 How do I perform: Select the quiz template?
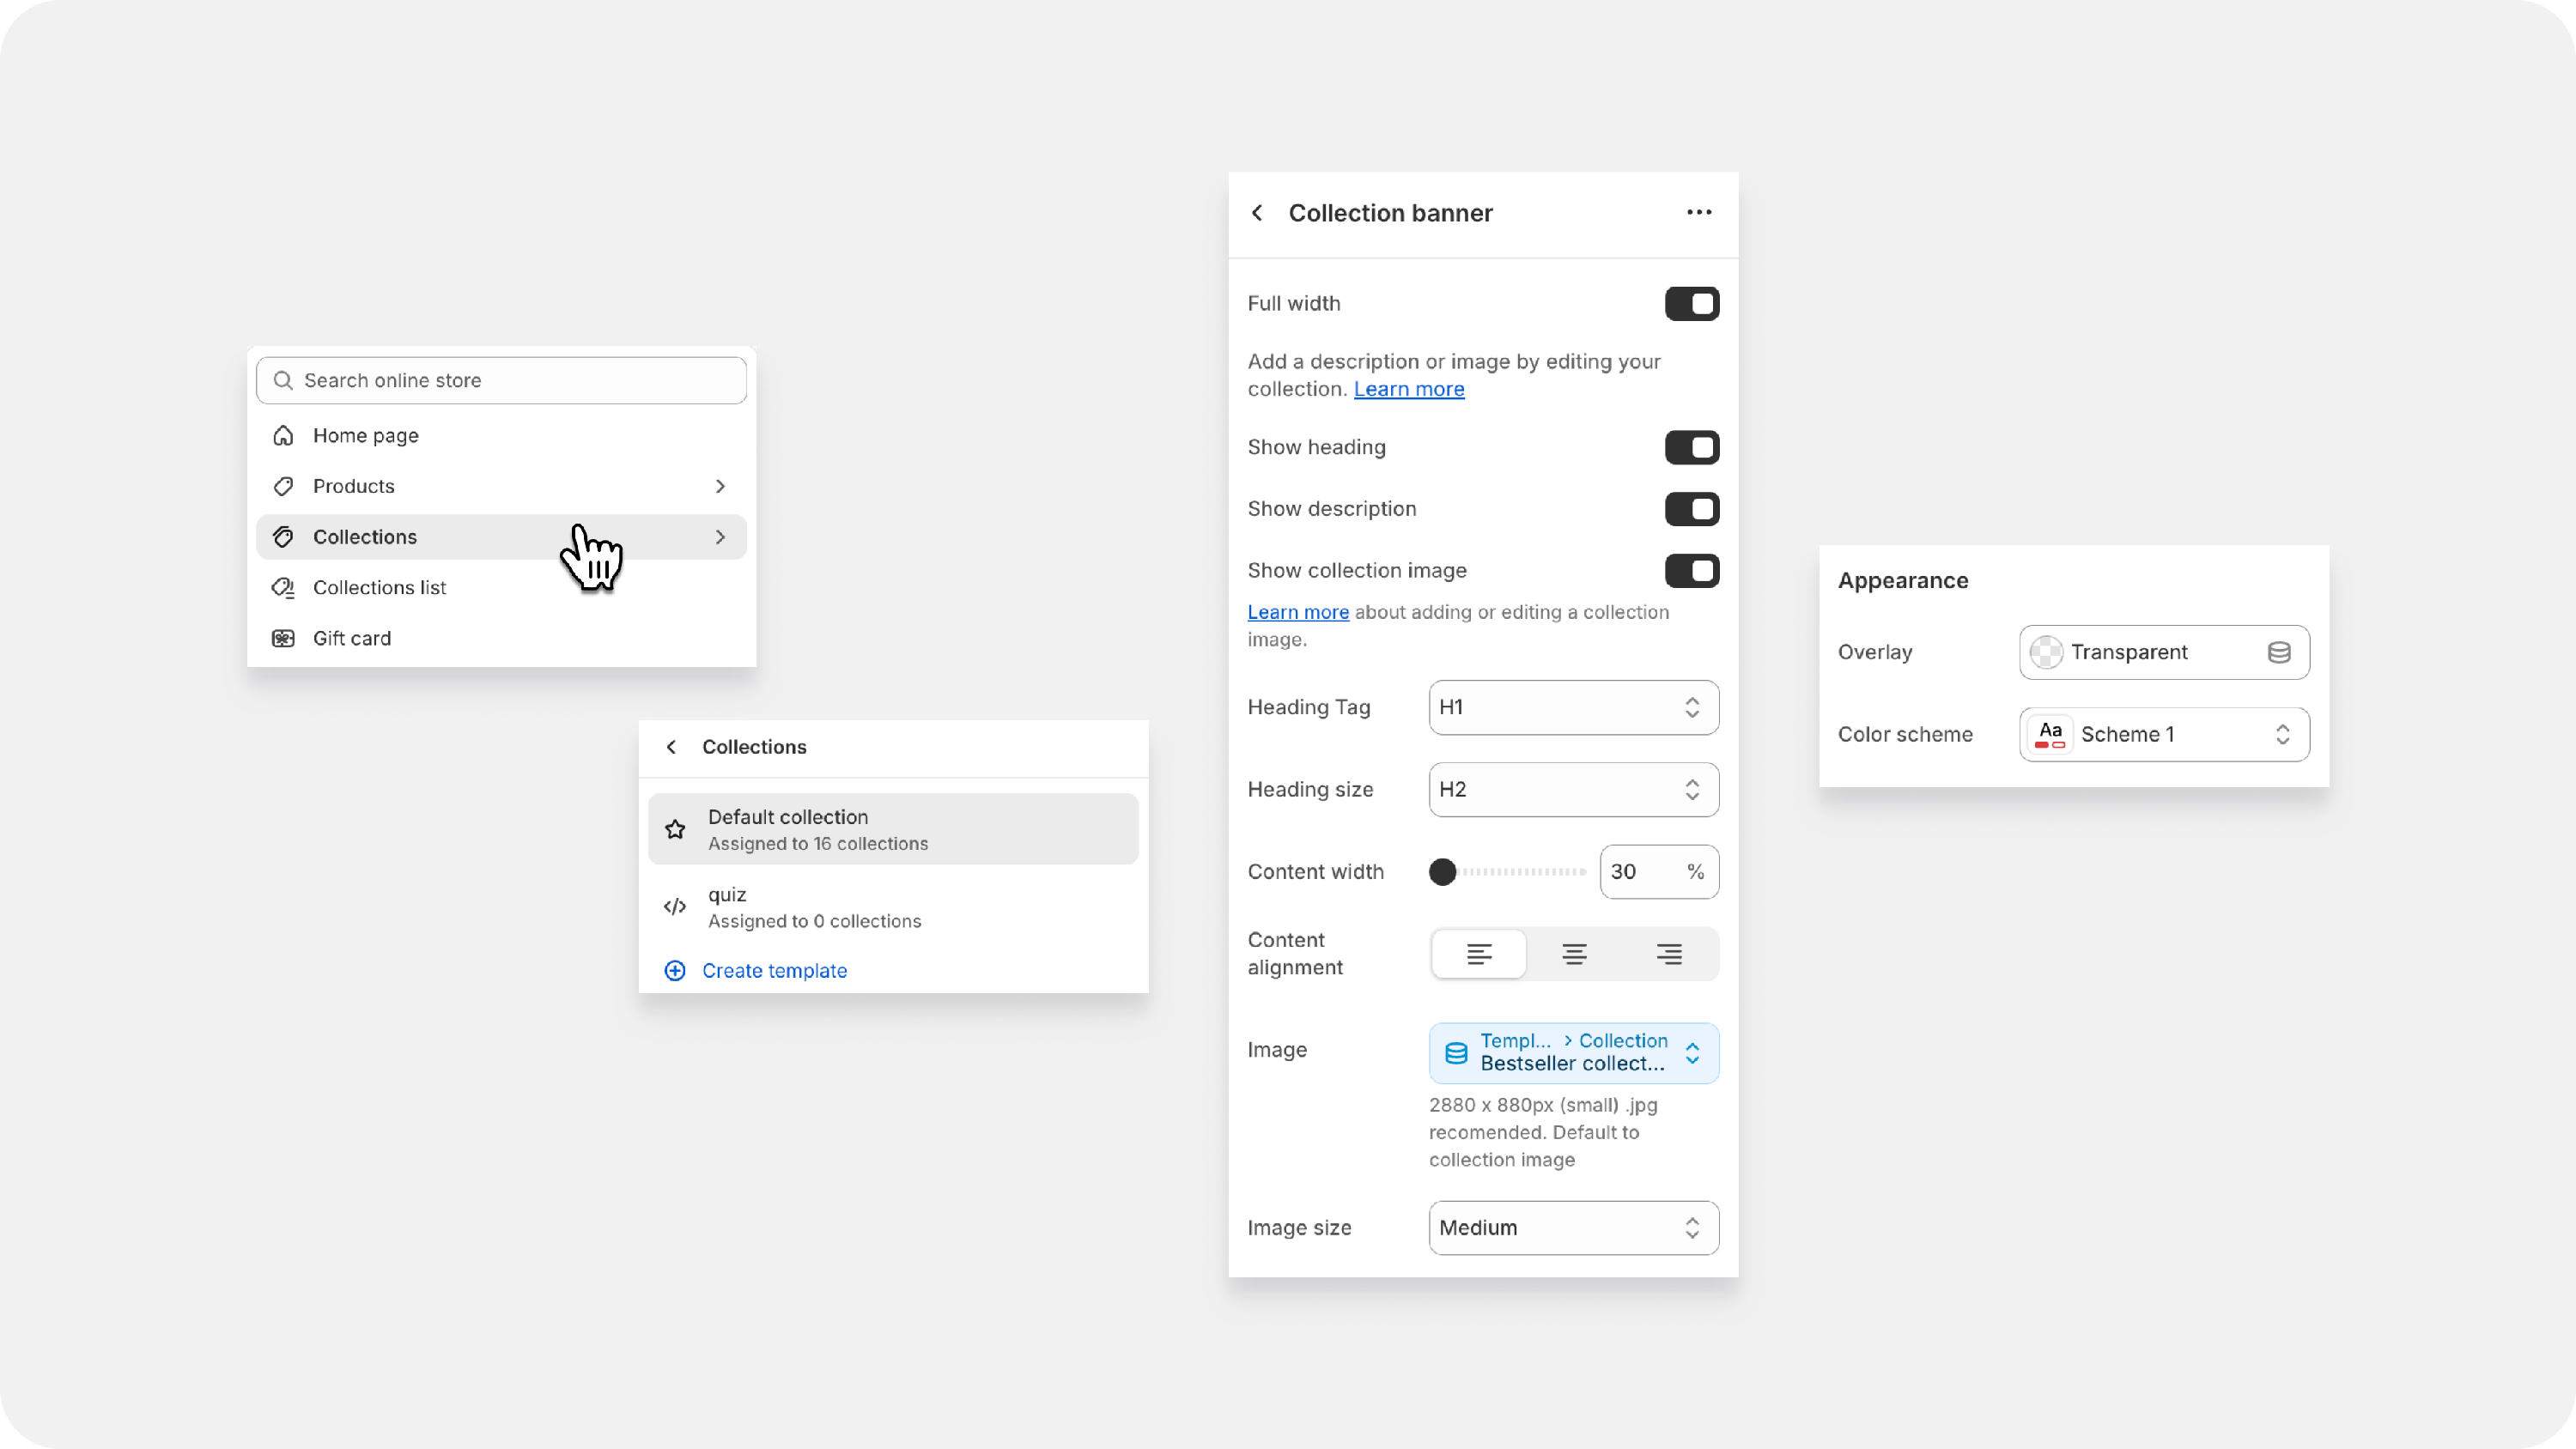pyautogui.click(x=893, y=907)
